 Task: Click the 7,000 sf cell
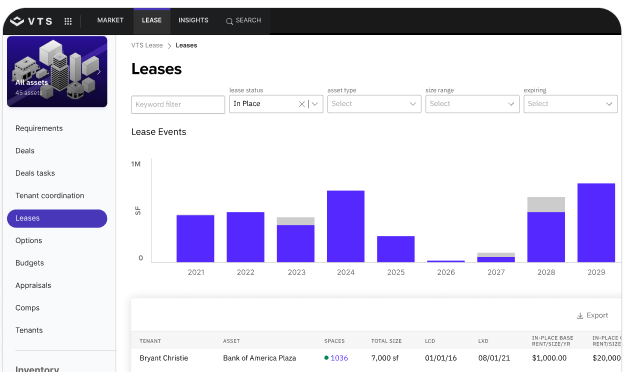pos(385,358)
